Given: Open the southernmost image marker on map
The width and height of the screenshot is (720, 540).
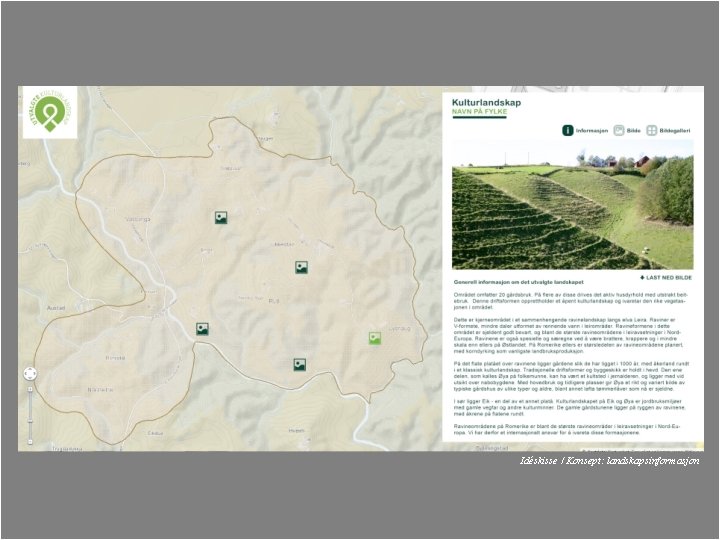Looking at the screenshot, I should tap(299, 365).
